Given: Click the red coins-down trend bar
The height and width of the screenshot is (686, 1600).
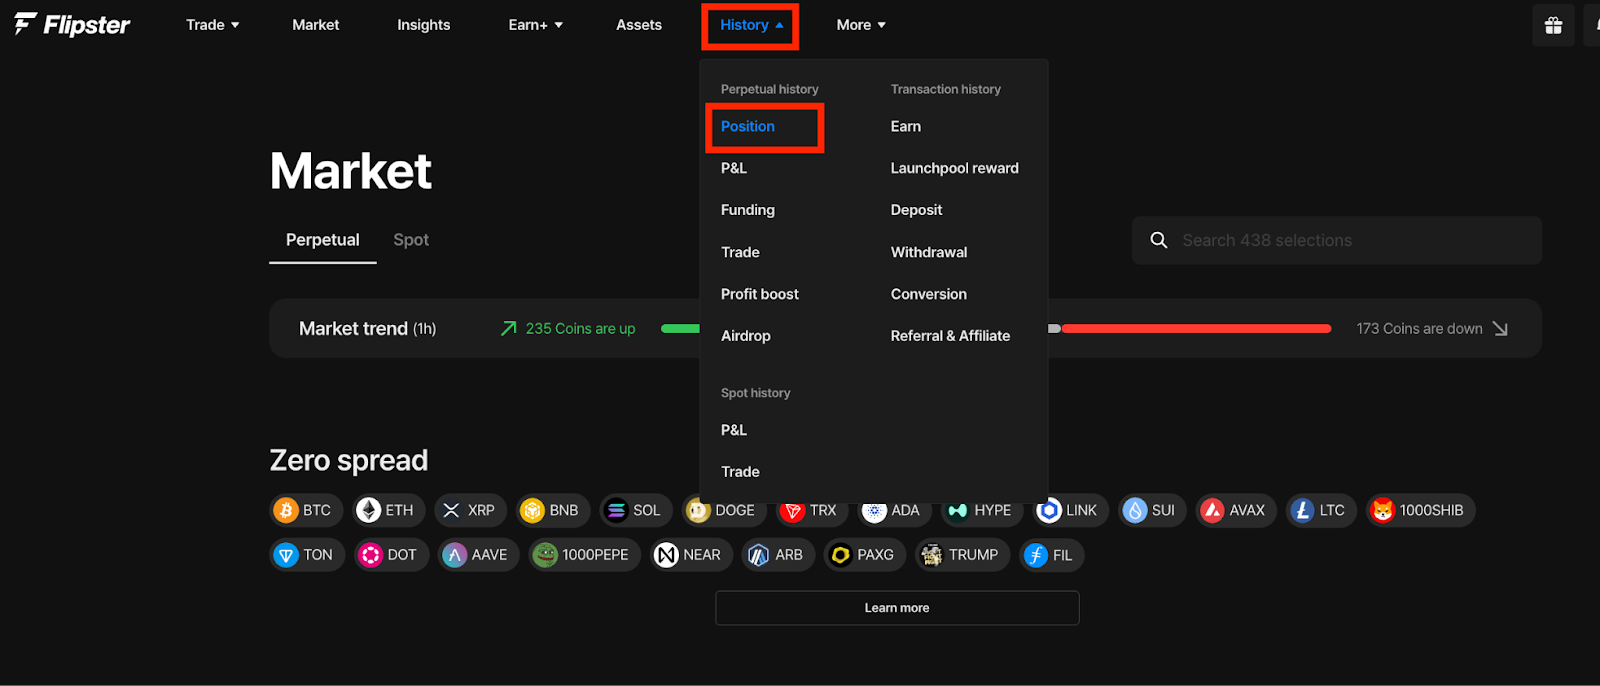Looking at the screenshot, I should 1196,329.
